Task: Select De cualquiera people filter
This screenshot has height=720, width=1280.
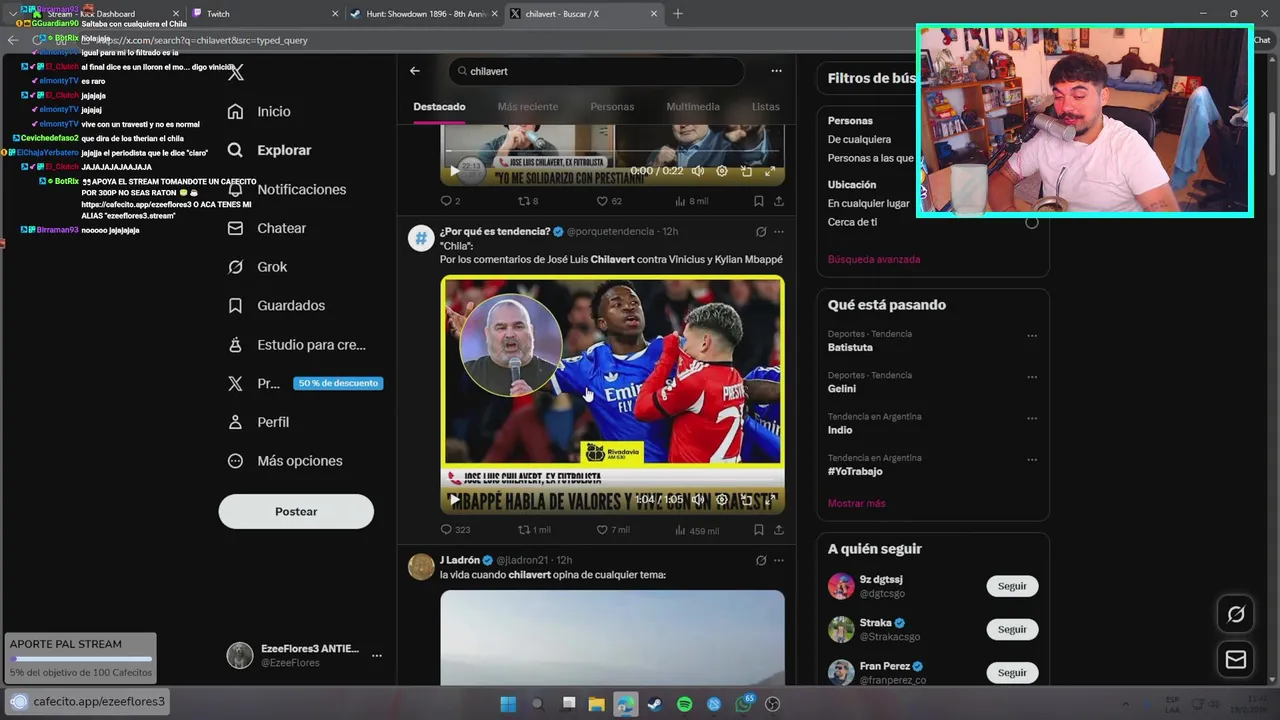Action: (859, 139)
